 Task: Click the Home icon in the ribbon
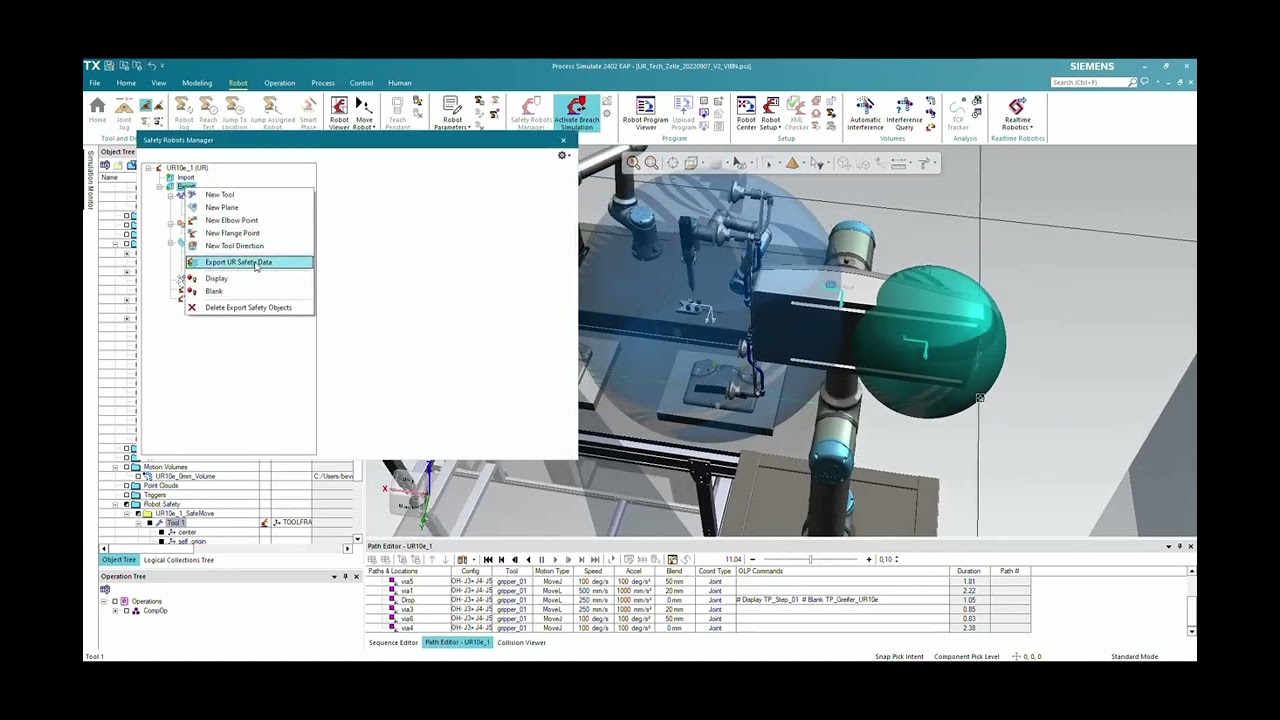97,111
